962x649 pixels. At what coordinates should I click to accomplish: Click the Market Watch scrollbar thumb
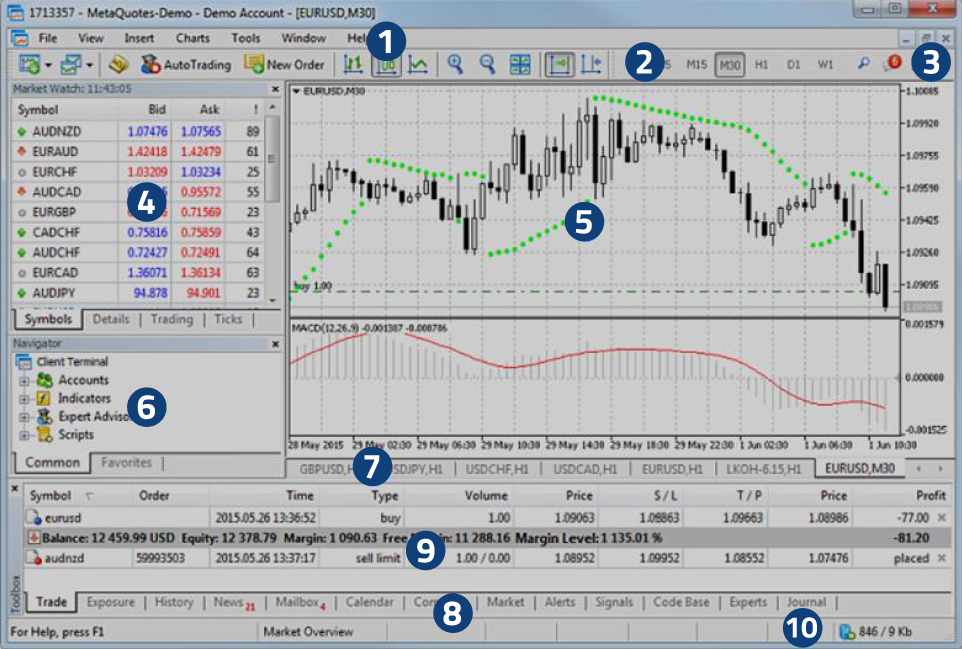coord(272,159)
